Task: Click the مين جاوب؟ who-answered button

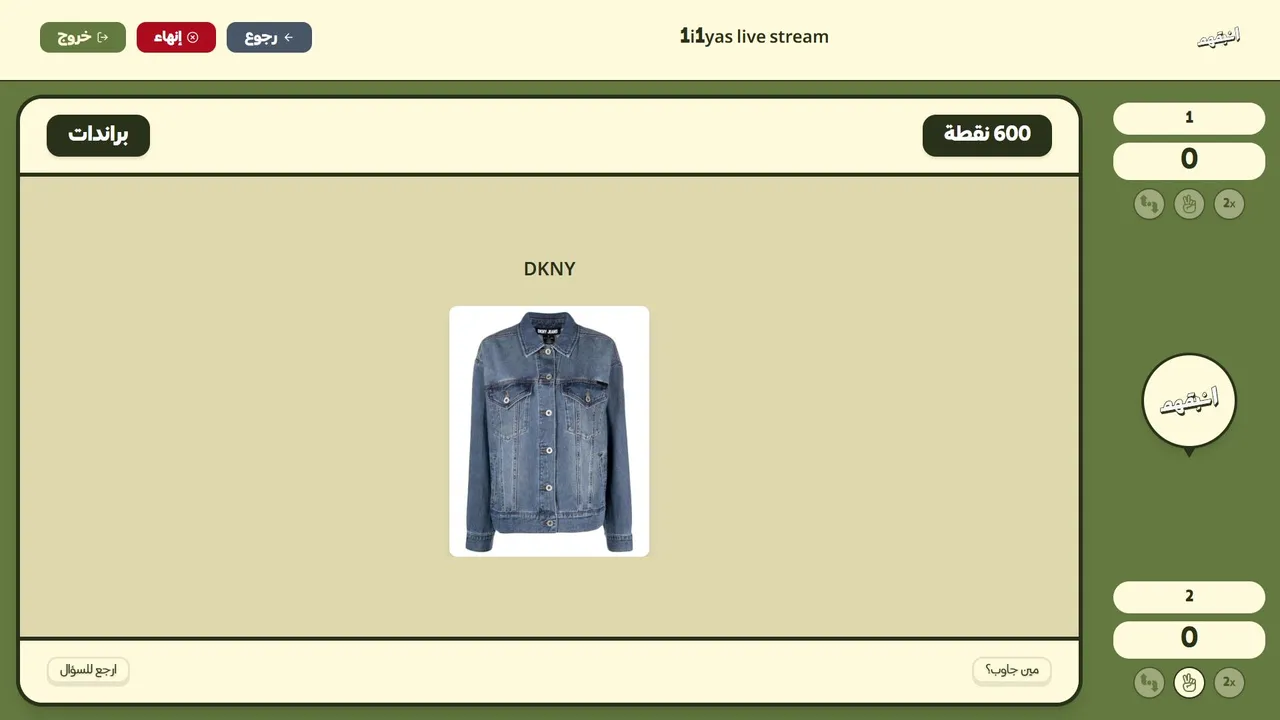Action: tap(1012, 670)
